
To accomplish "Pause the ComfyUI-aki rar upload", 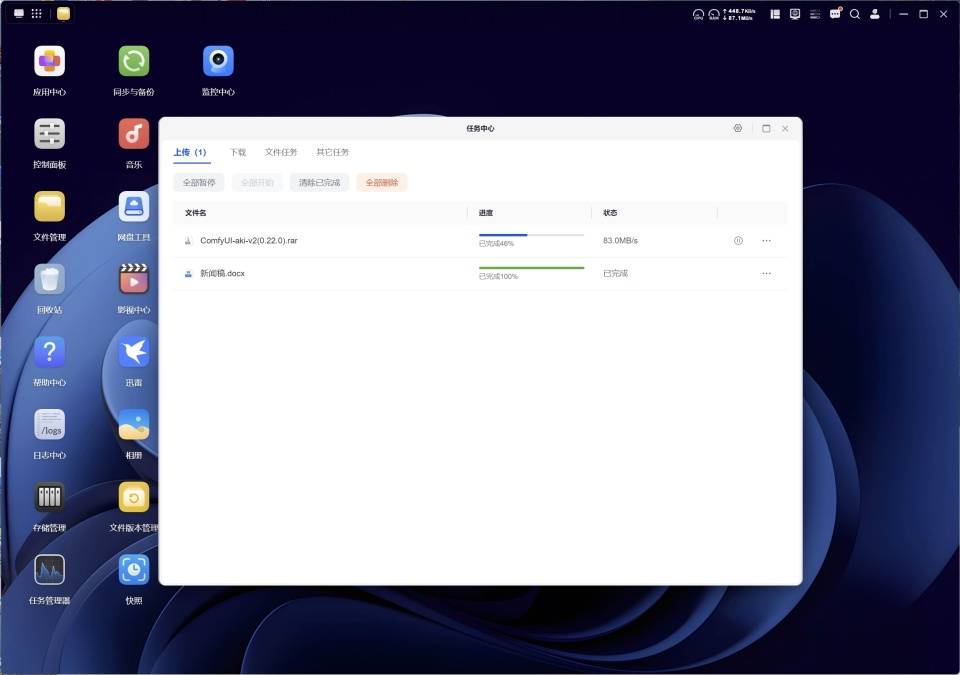I will pyautogui.click(x=738, y=241).
